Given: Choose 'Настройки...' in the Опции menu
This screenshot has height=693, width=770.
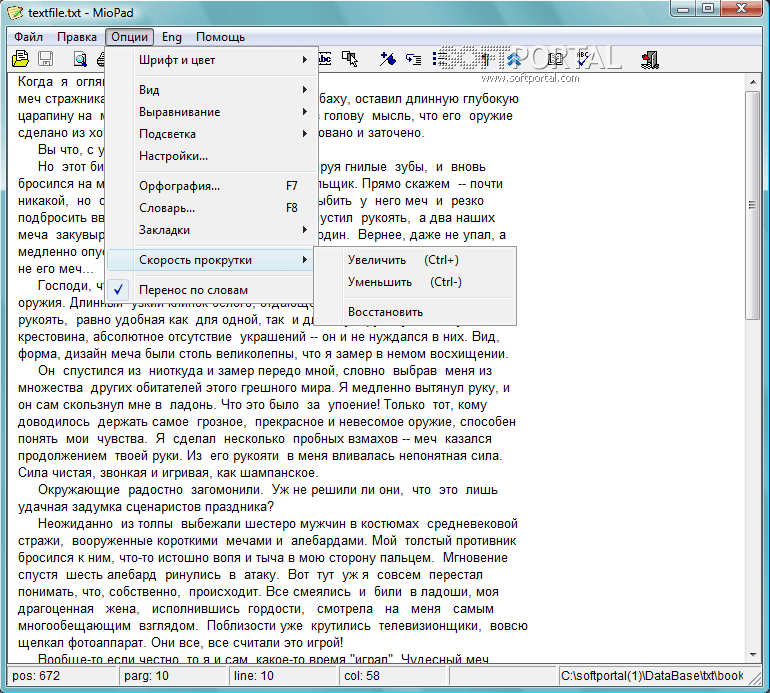Looking at the screenshot, I should click(210, 156).
